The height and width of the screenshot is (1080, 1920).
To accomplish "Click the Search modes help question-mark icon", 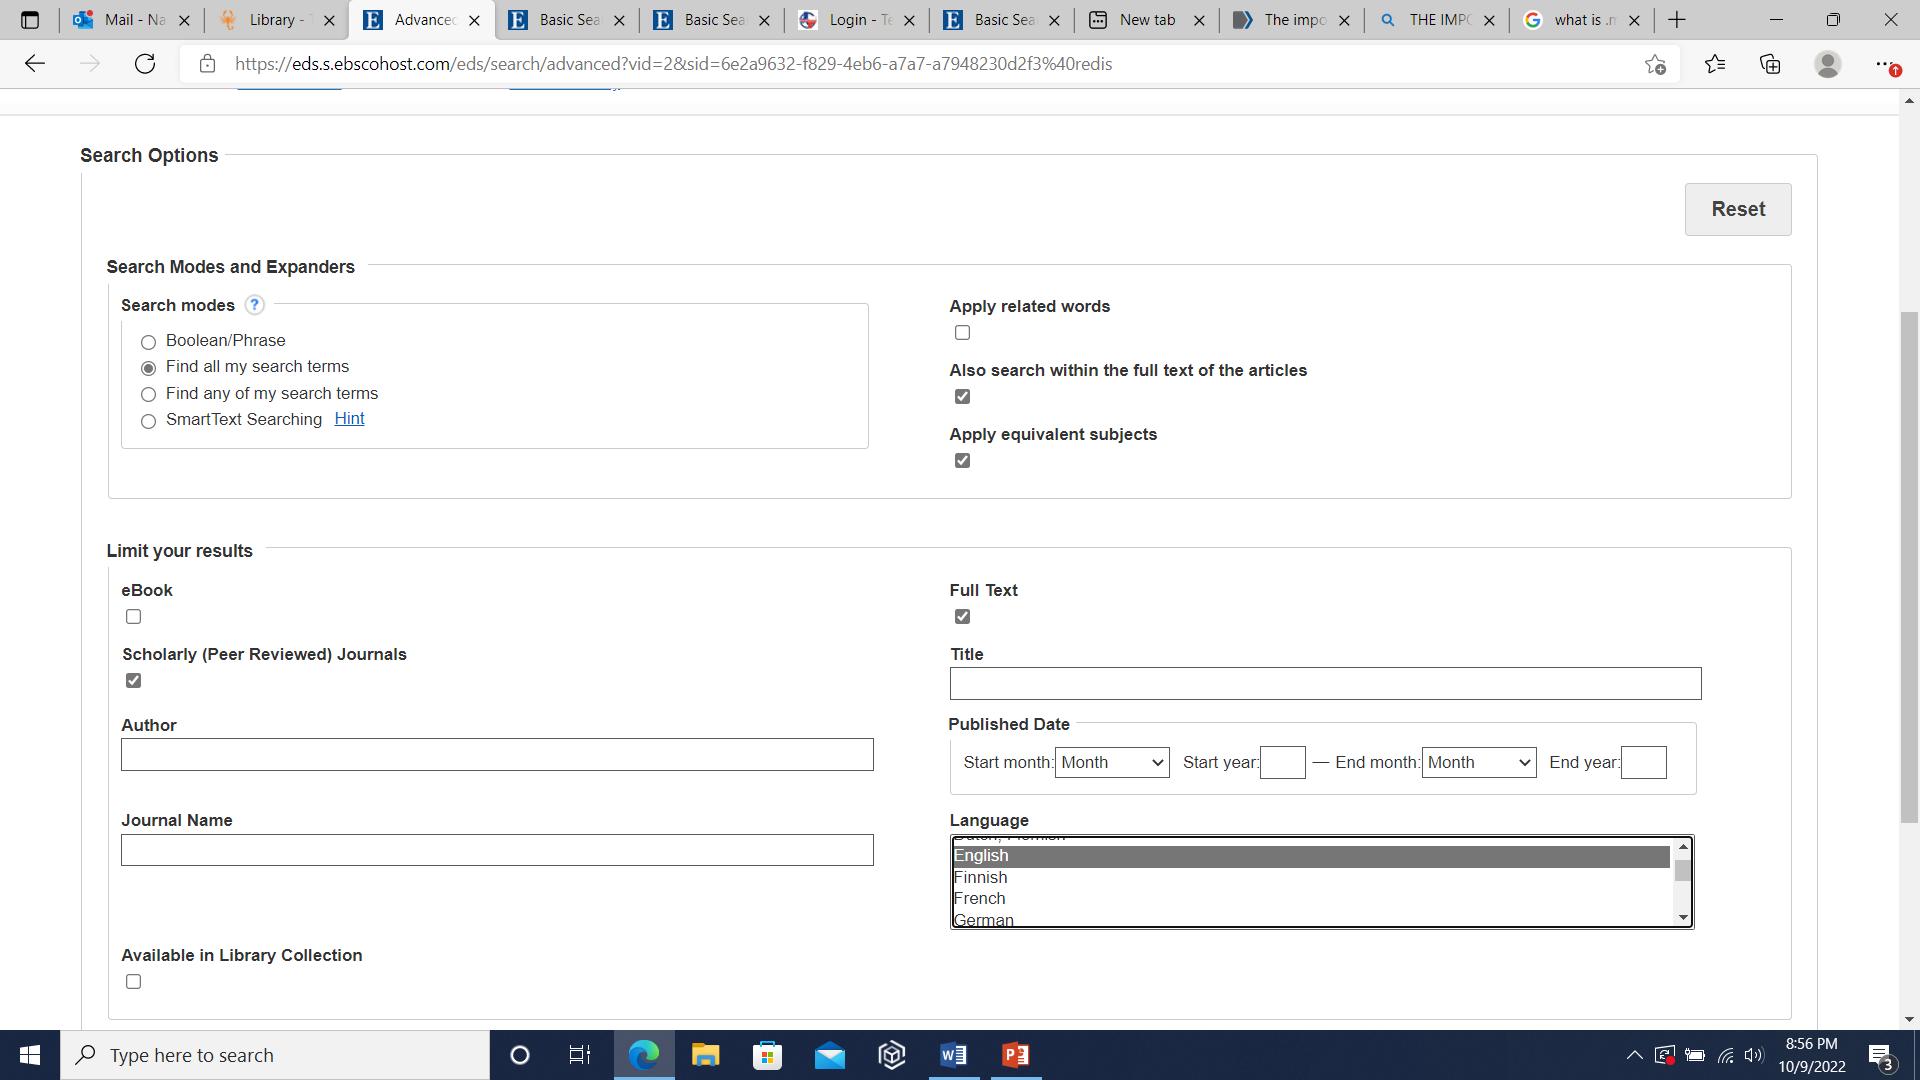I will 254,305.
